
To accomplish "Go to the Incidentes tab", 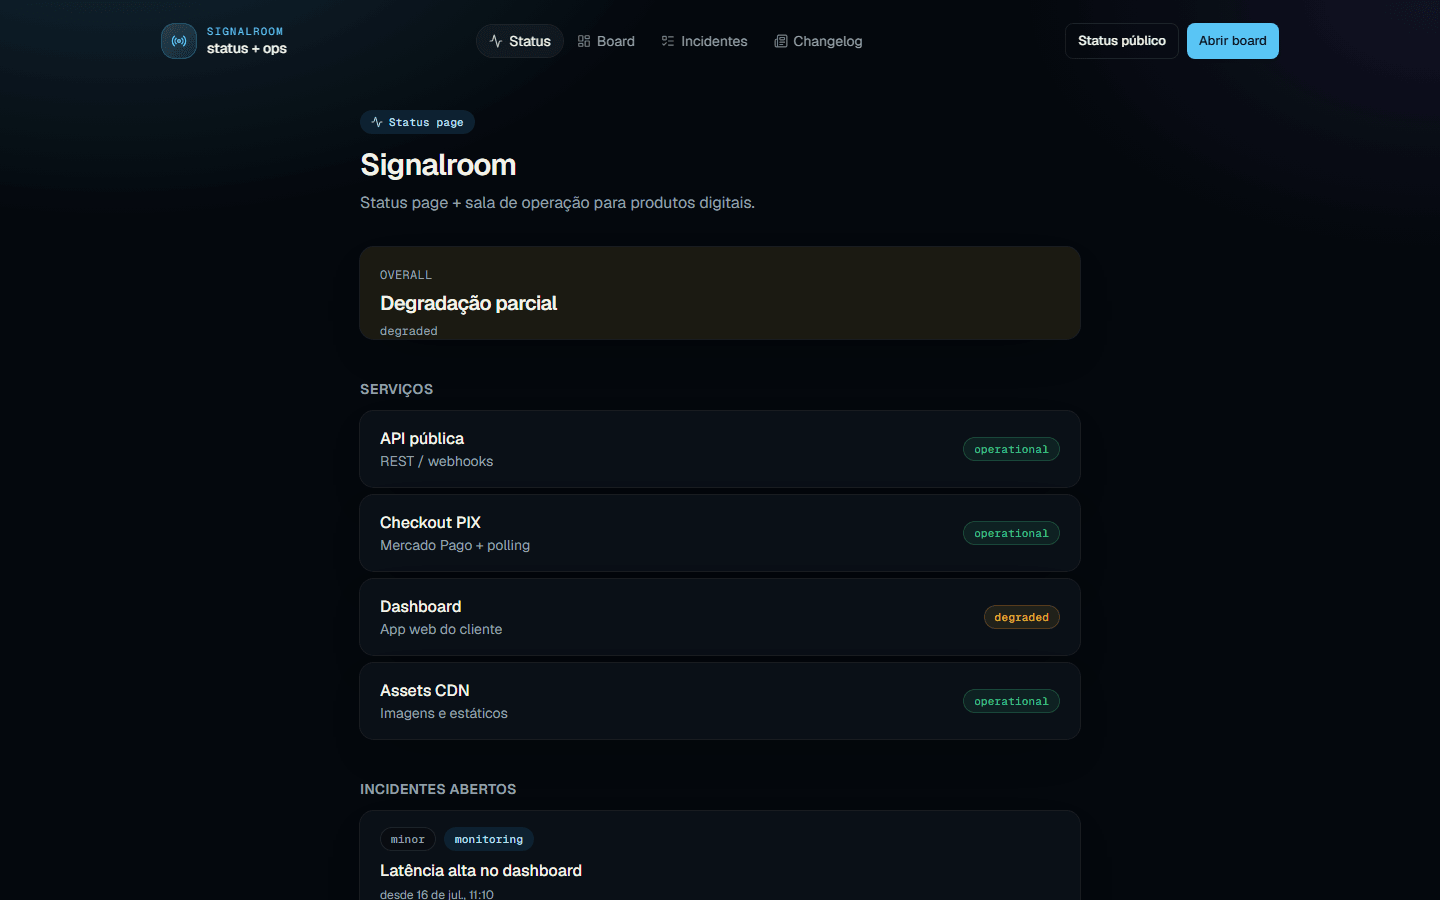I will click(x=704, y=41).
